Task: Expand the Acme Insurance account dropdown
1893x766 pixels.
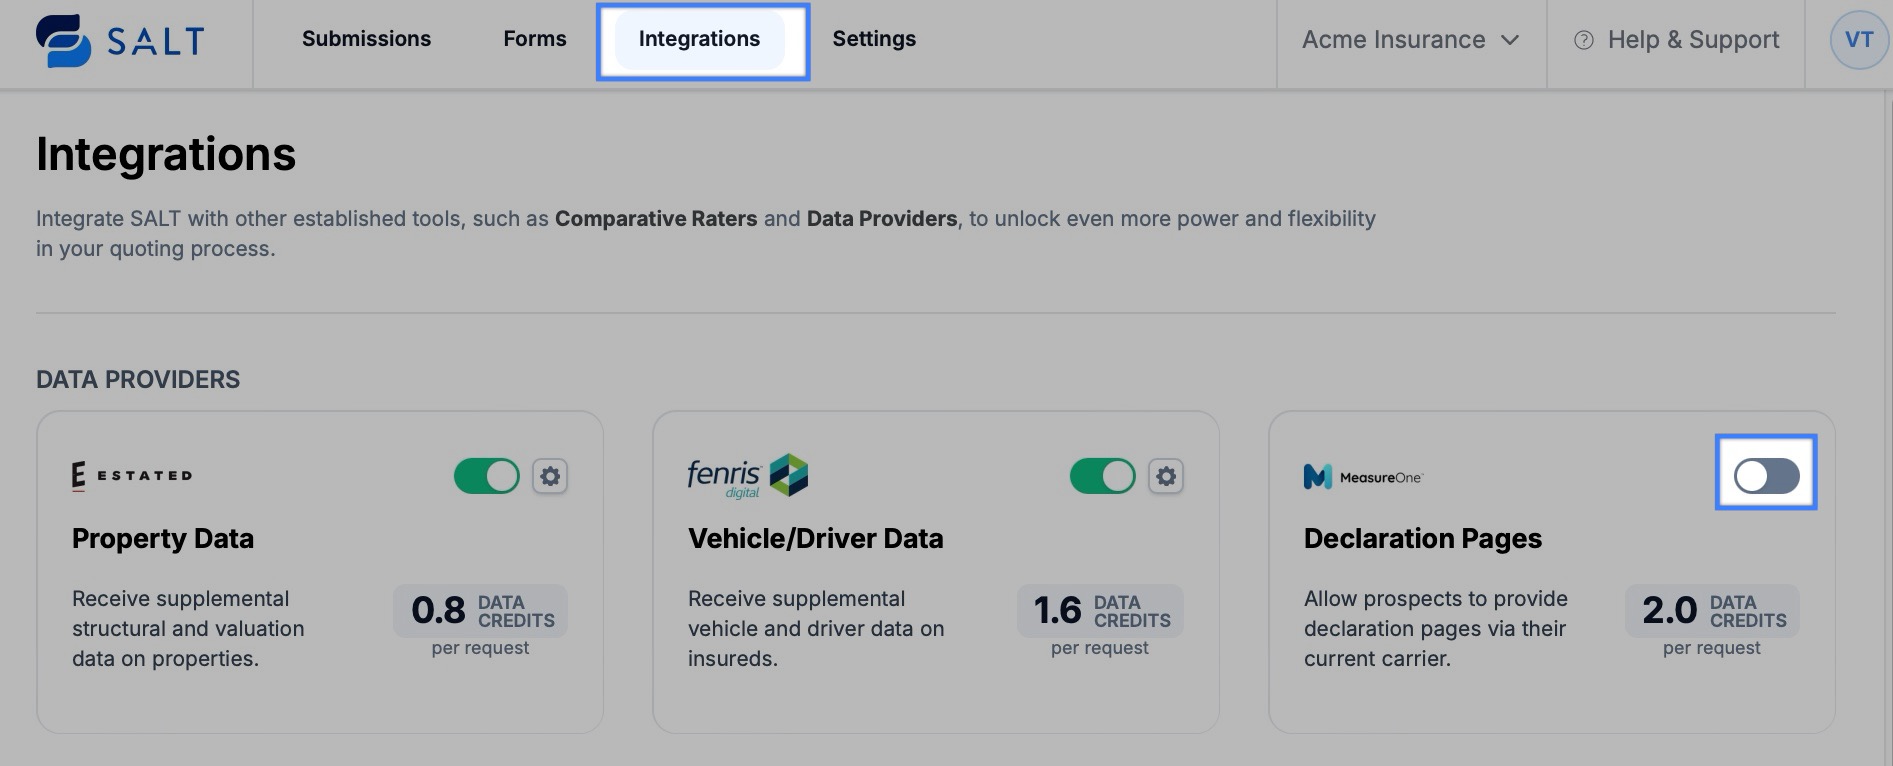Action: tap(1411, 40)
